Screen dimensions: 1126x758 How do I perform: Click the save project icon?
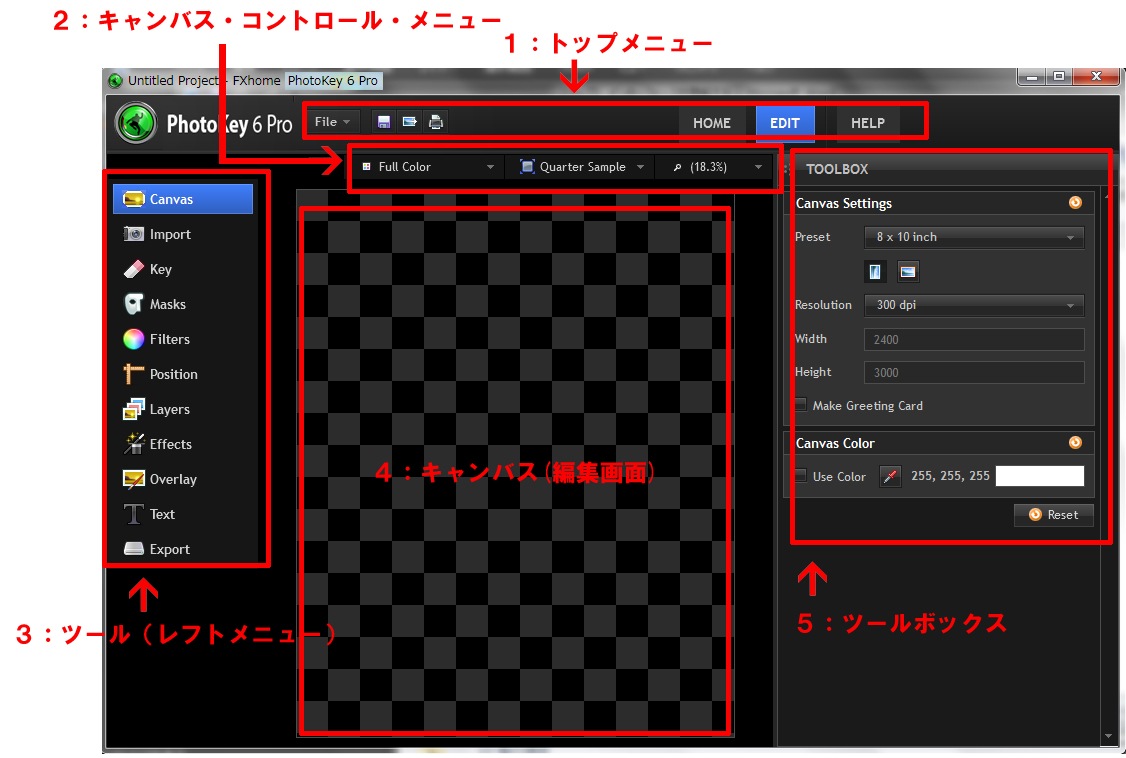383,122
